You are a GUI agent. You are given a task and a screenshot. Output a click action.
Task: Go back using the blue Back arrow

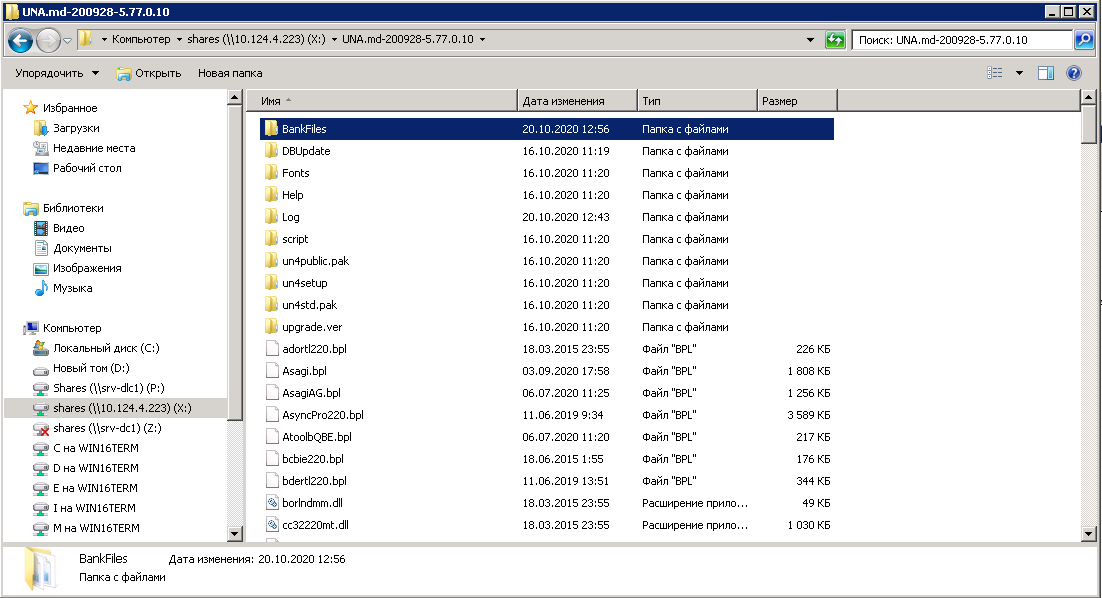(20, 40)
